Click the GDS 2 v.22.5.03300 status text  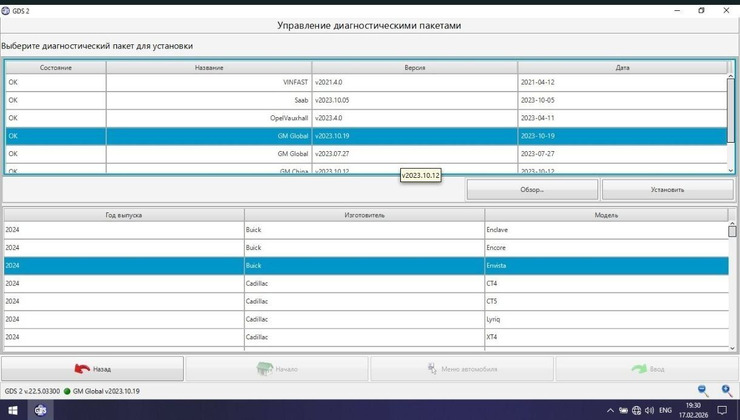pos(32,391)
